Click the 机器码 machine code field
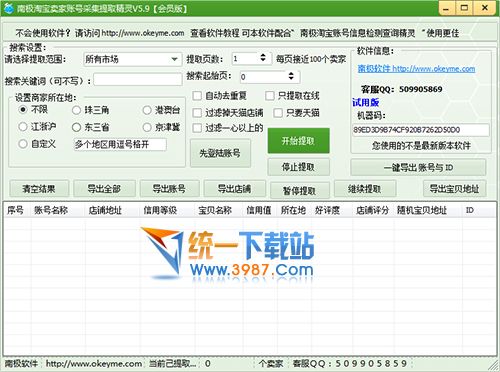 pos(421,130)
